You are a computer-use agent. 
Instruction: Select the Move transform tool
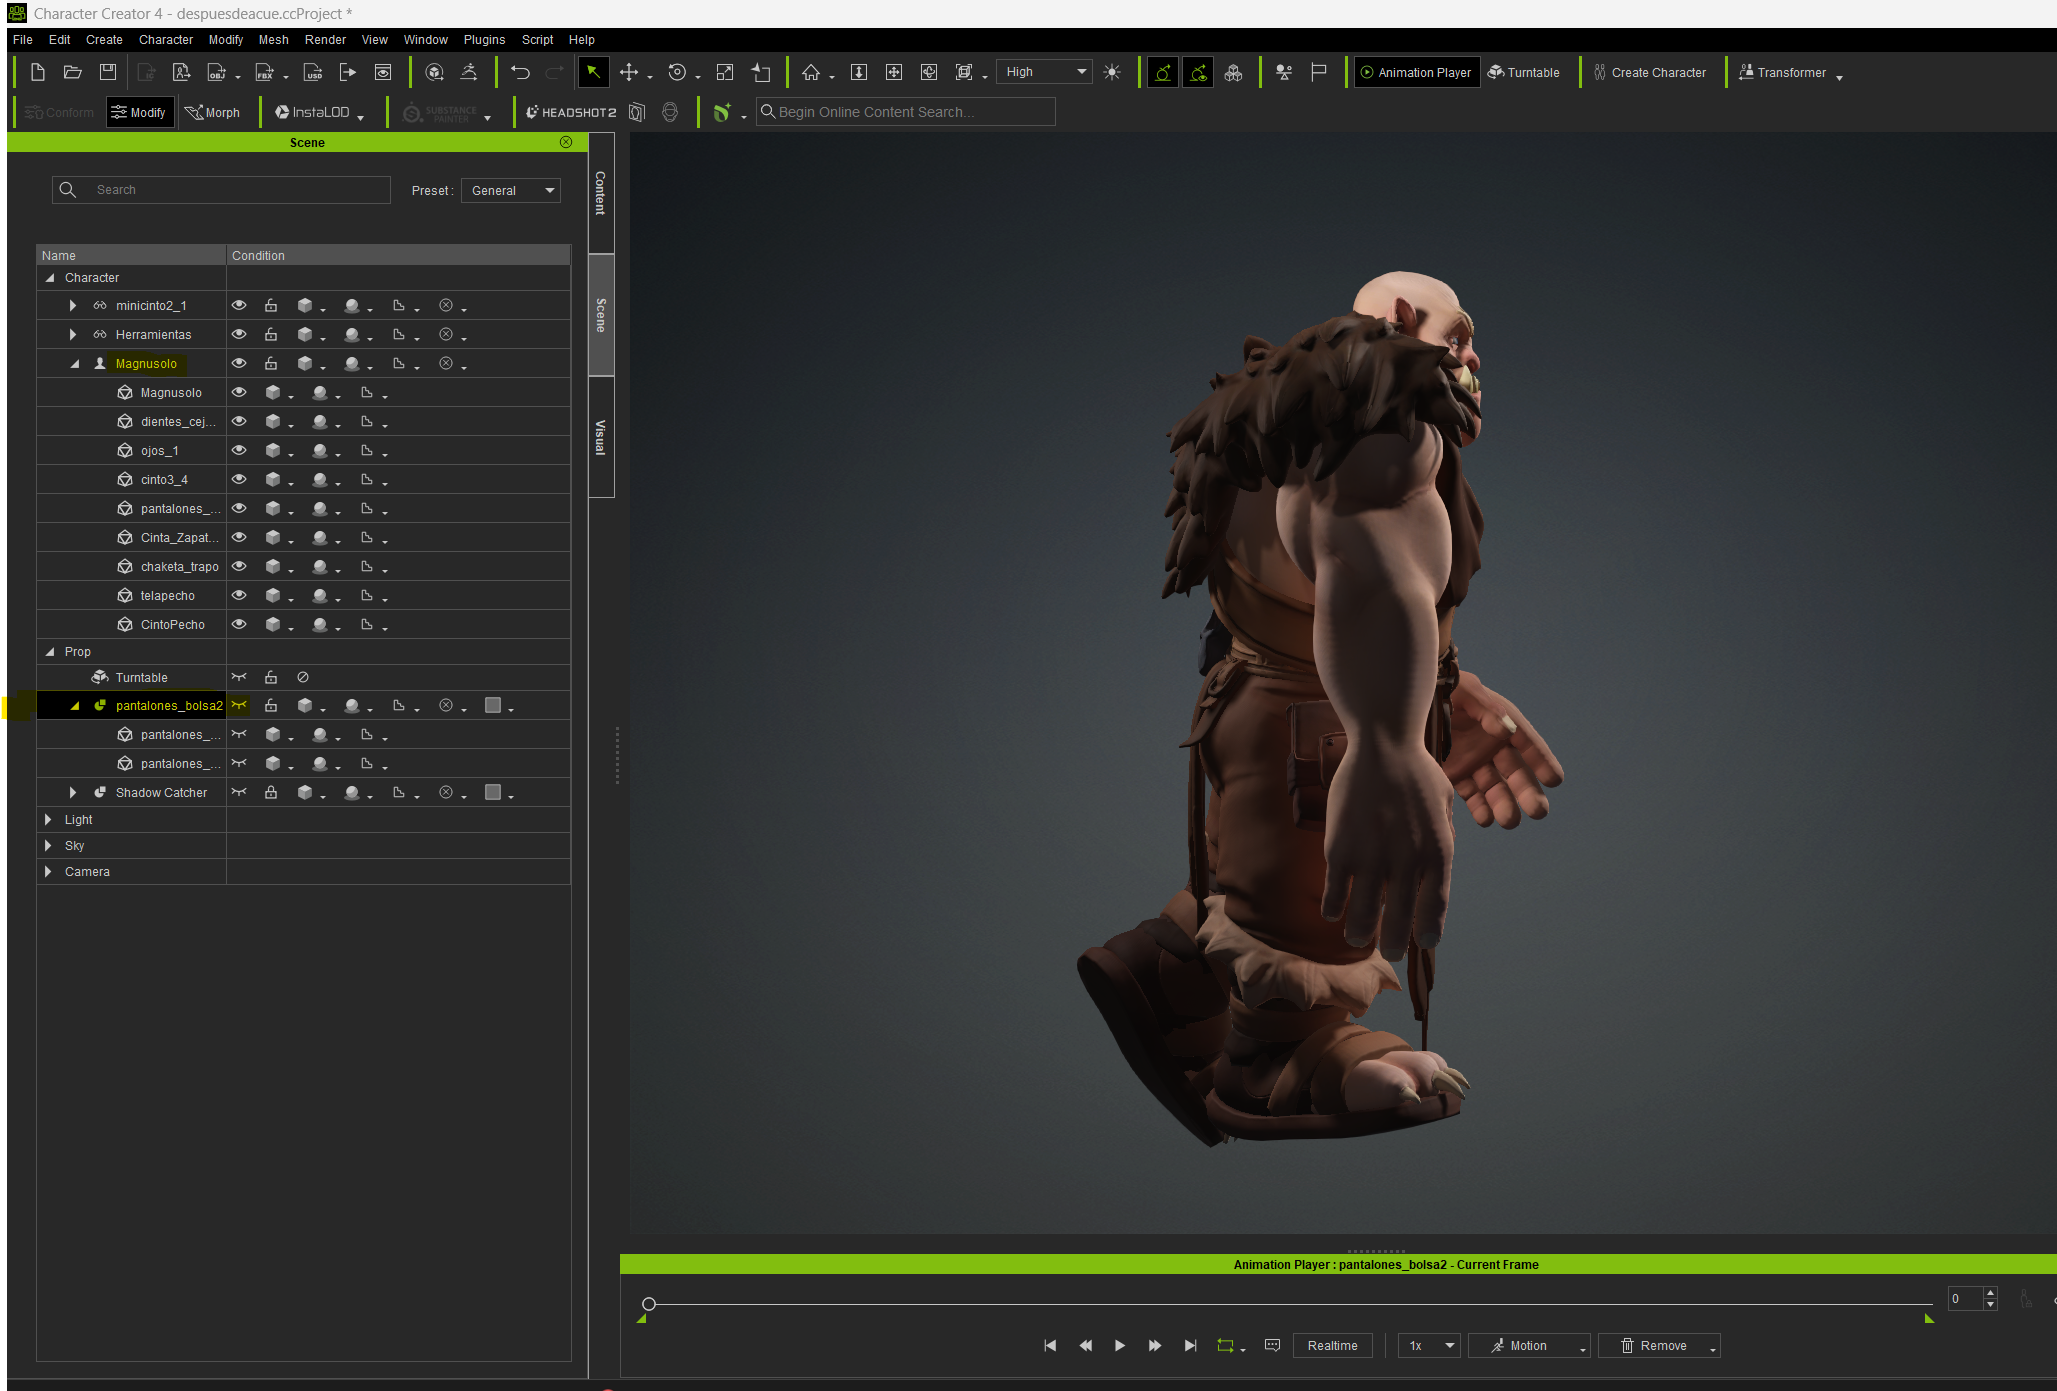click(629, 72)
